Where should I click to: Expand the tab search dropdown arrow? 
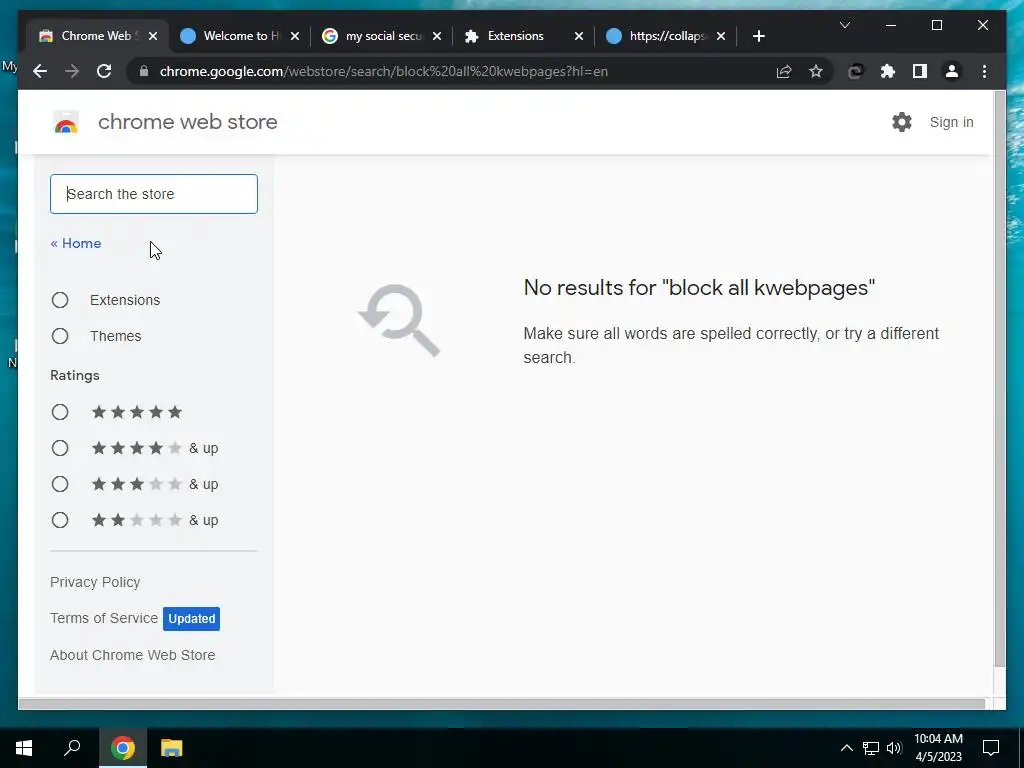844,25
